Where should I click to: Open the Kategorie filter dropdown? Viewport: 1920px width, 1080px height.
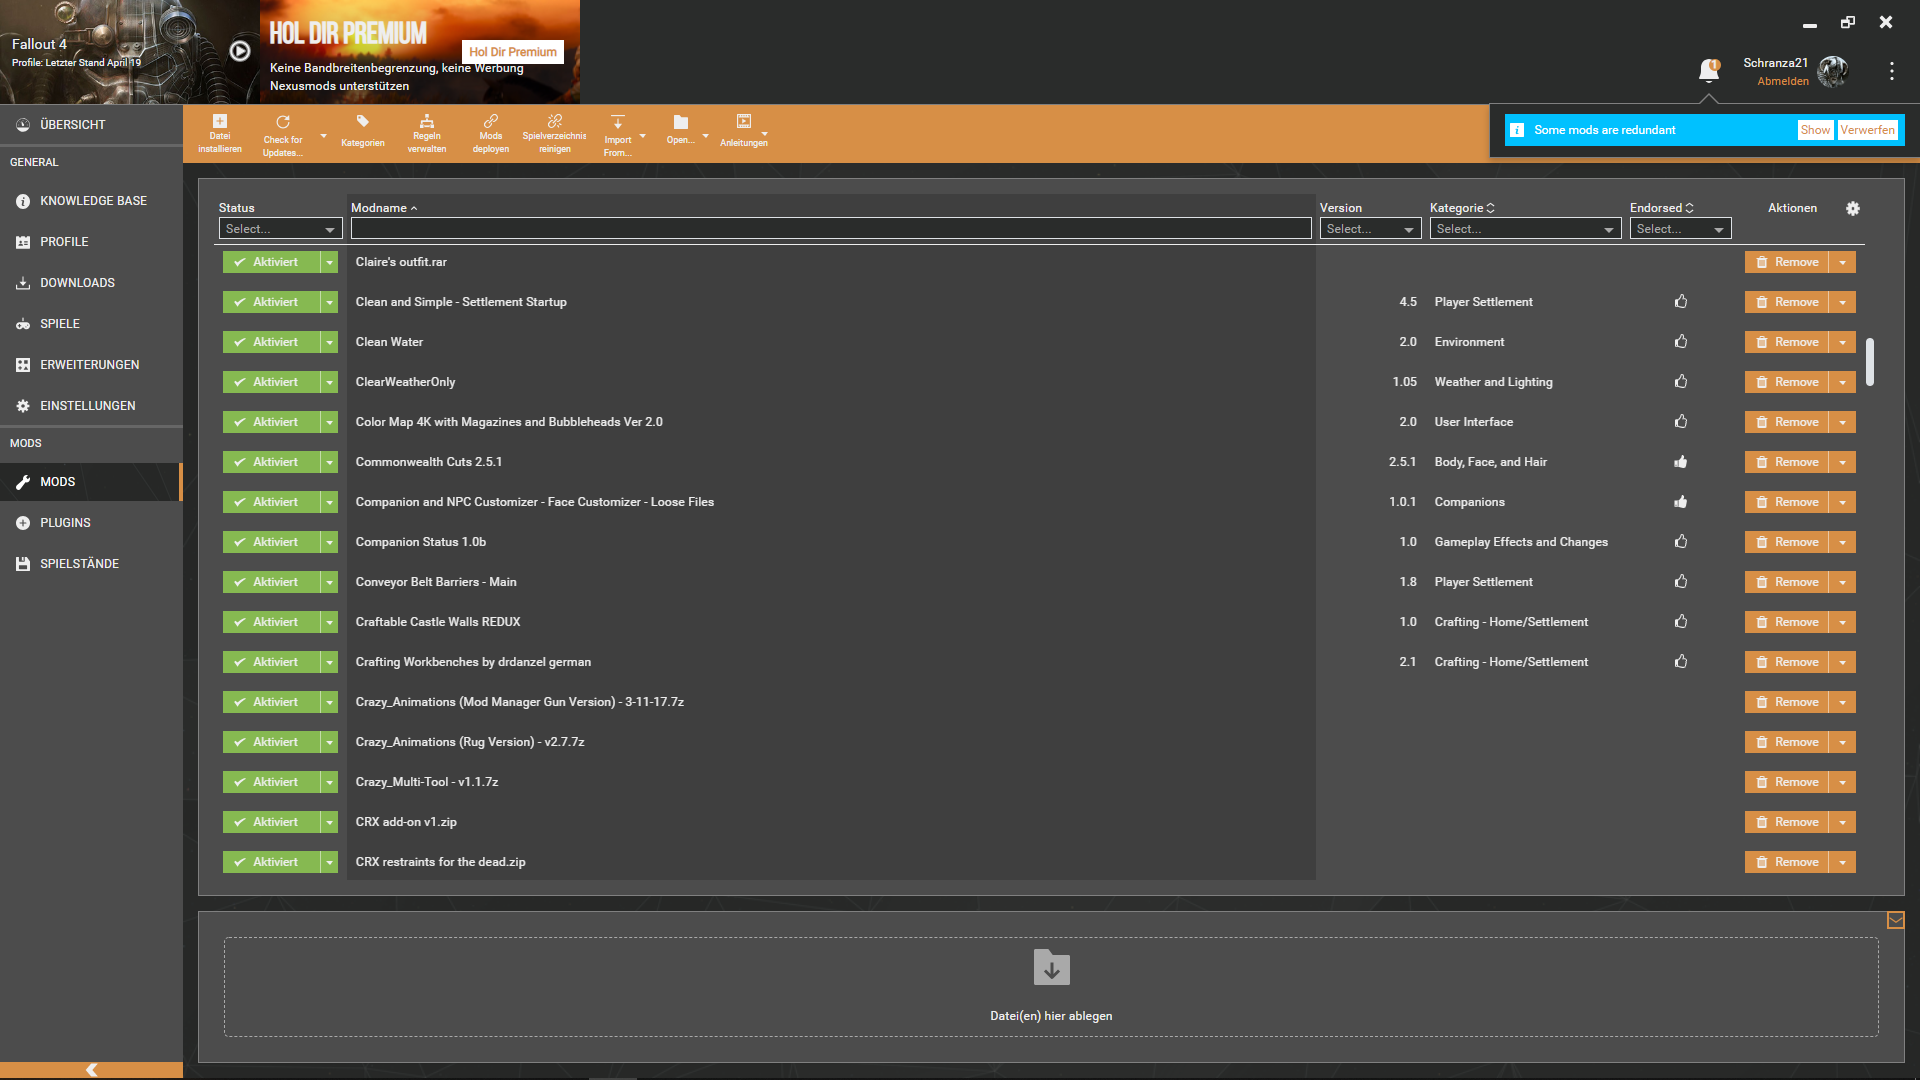[x=1525, y=229]
